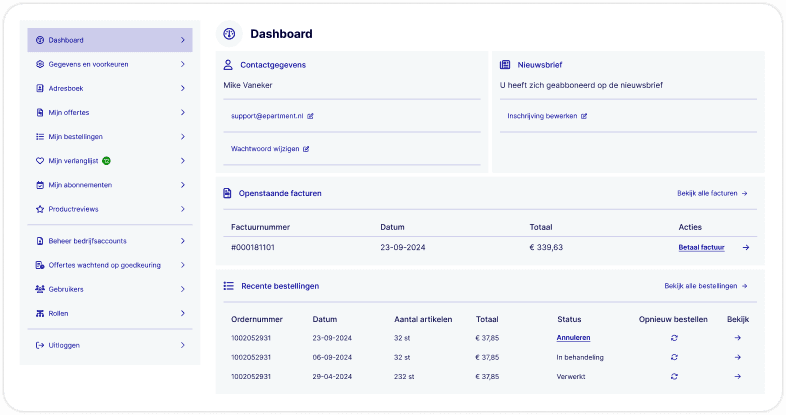Screen dimensions: 786x415
Task: Expand the Adresboek chevron
Action: 182,88
